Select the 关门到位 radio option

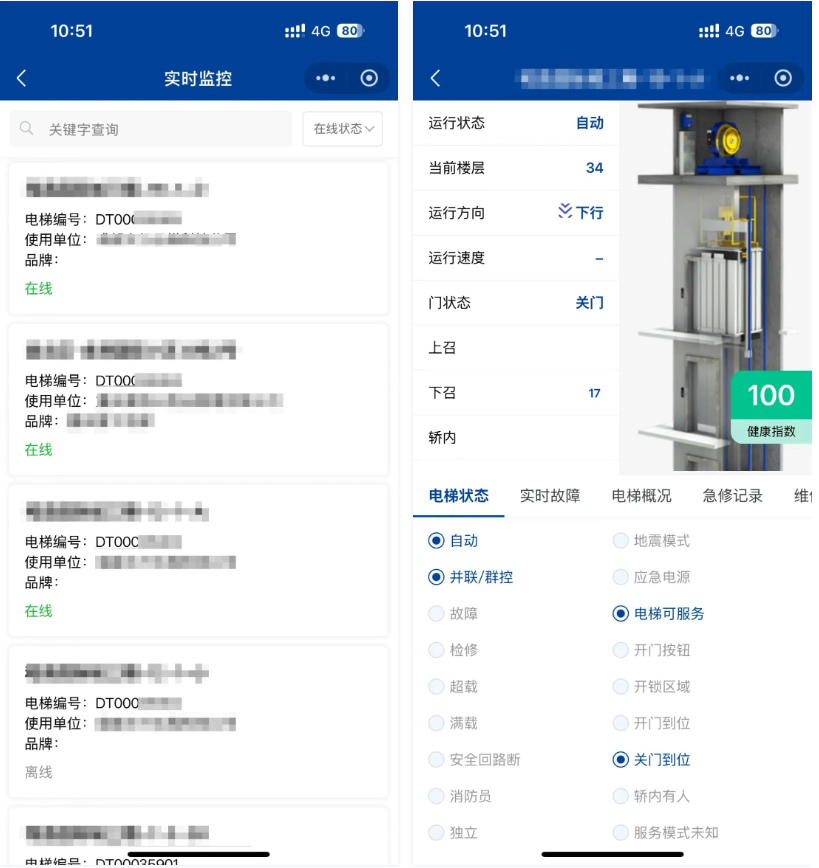point(621,760)
